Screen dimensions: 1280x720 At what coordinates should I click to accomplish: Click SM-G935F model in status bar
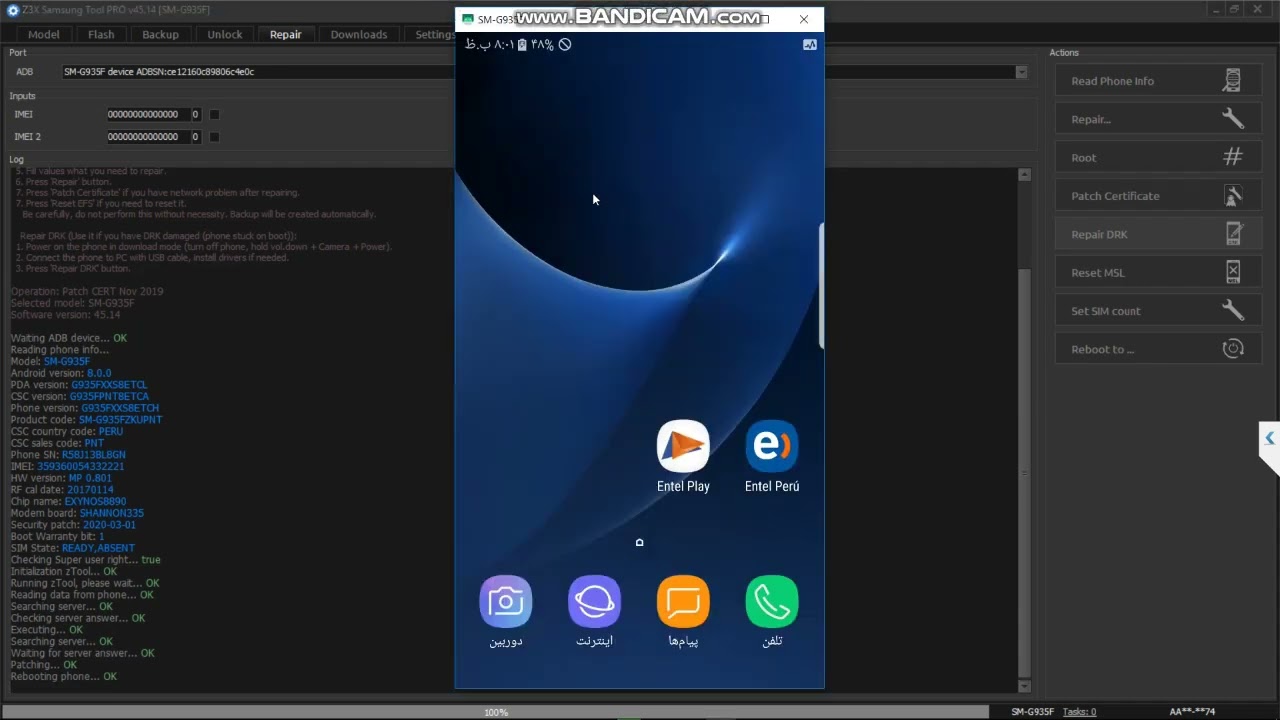pos(1032,712)
